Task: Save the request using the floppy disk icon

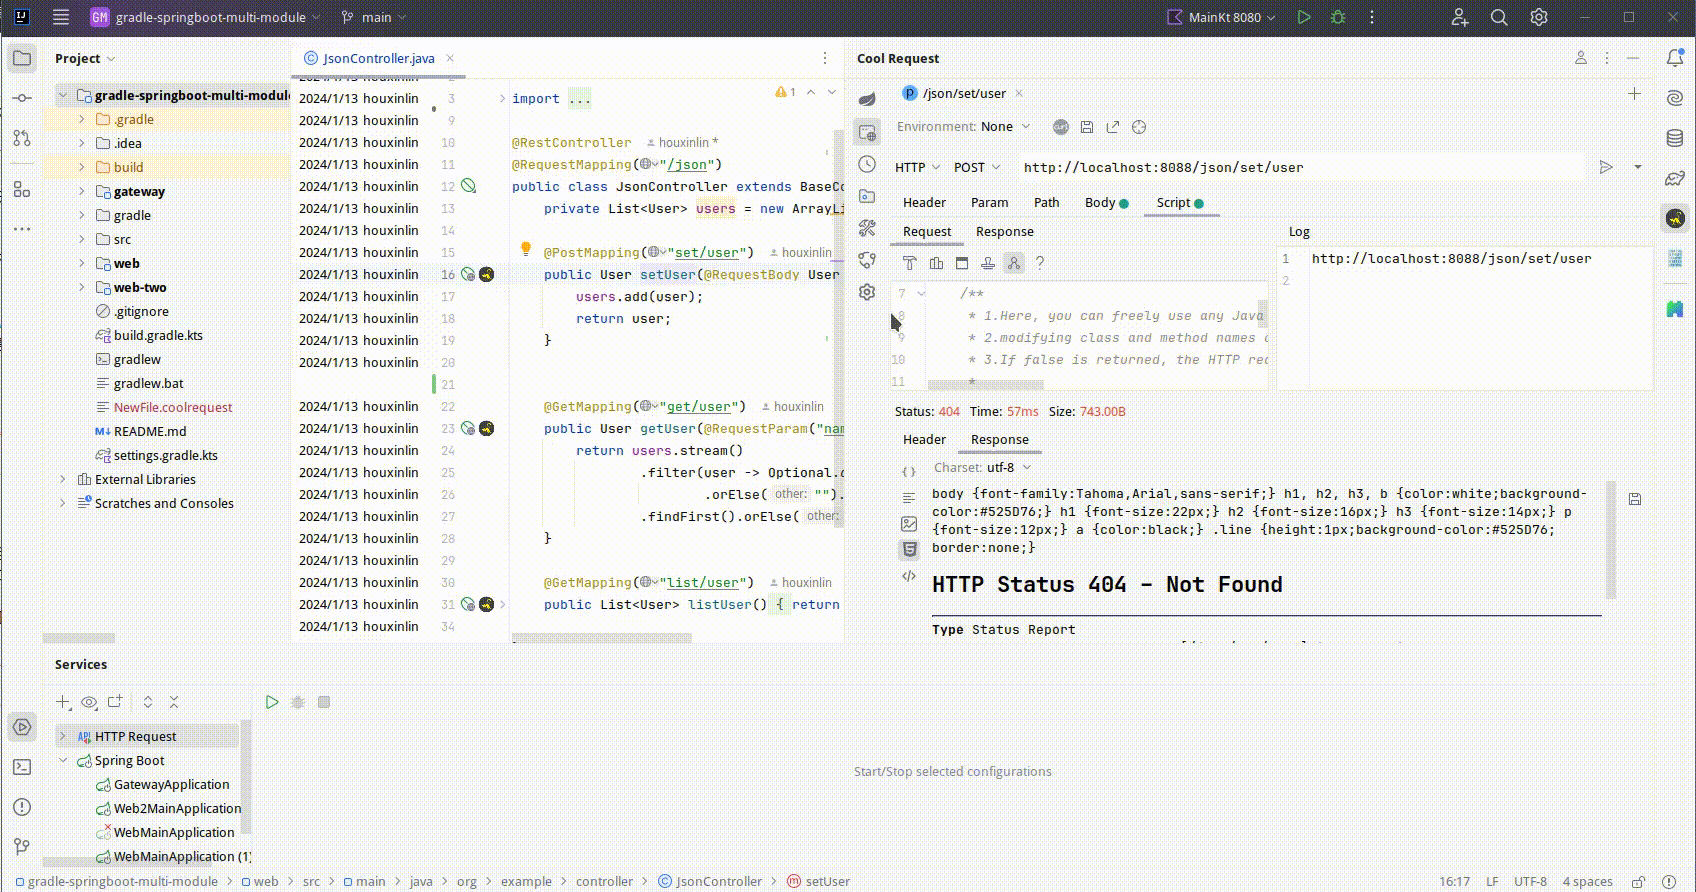Action: coord(1087,127)
